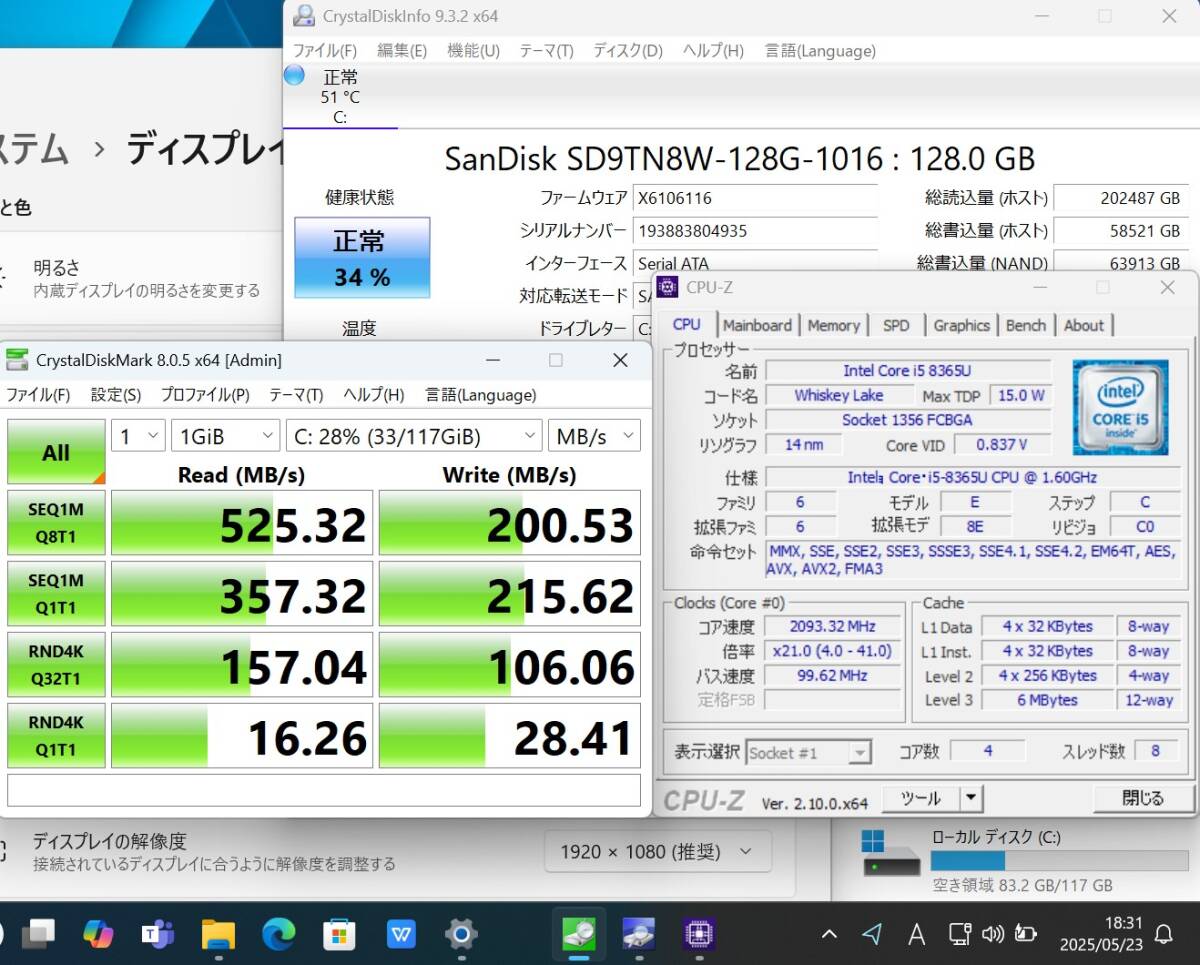
Task: Open CrystalDiskMark 言語(Language) menu
Action: (x=481, y=395)
